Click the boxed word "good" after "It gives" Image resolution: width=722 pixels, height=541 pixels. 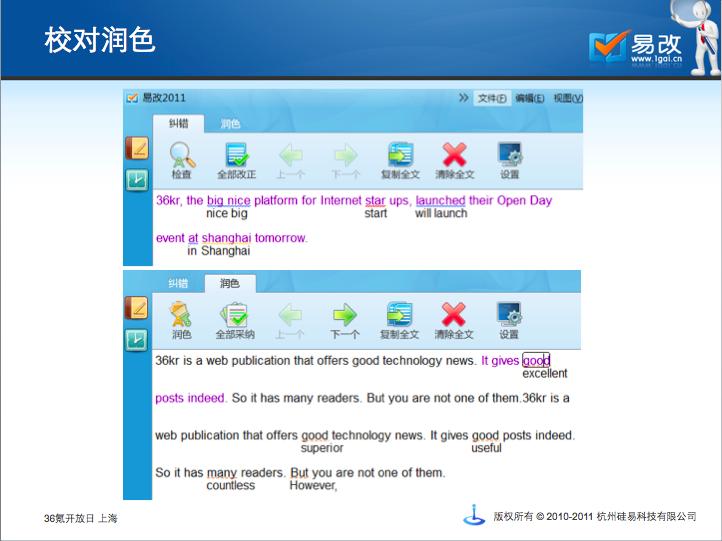536,361
